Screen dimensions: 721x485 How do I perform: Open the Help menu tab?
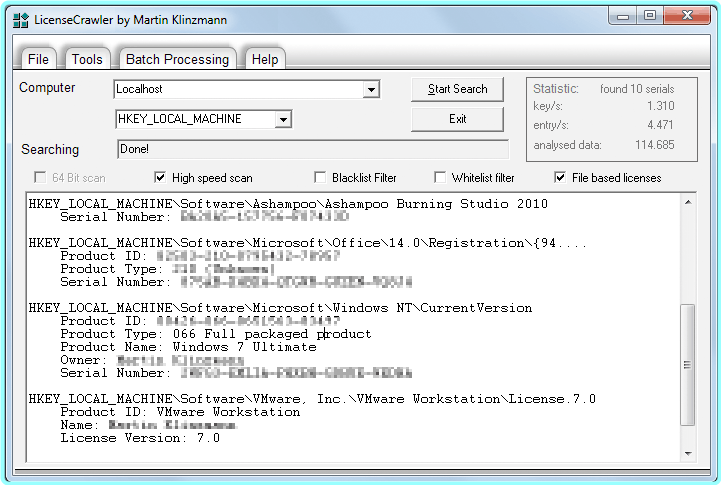click(x=265, y=59)
